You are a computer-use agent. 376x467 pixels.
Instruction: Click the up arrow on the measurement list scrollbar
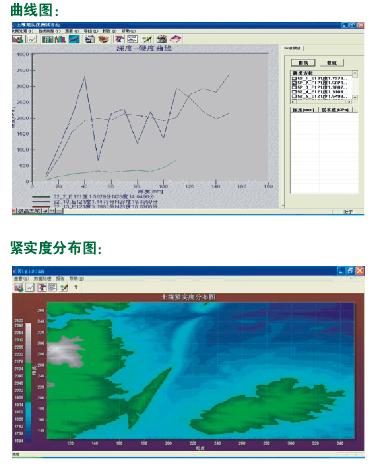355,74
